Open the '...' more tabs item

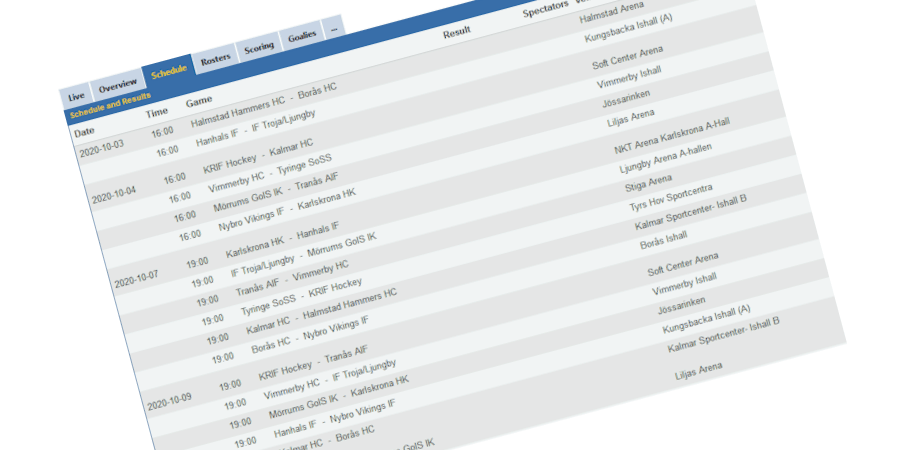(333, 28)
